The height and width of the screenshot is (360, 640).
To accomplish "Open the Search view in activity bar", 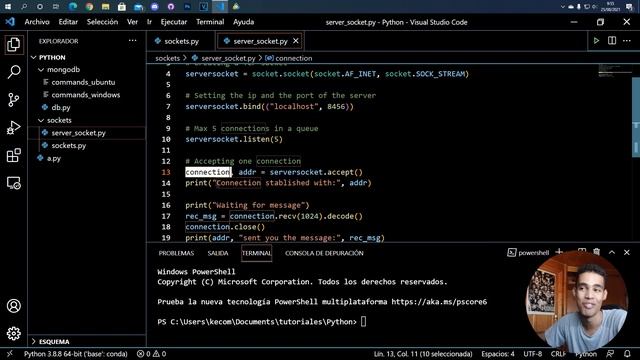I will click(13, 72).
